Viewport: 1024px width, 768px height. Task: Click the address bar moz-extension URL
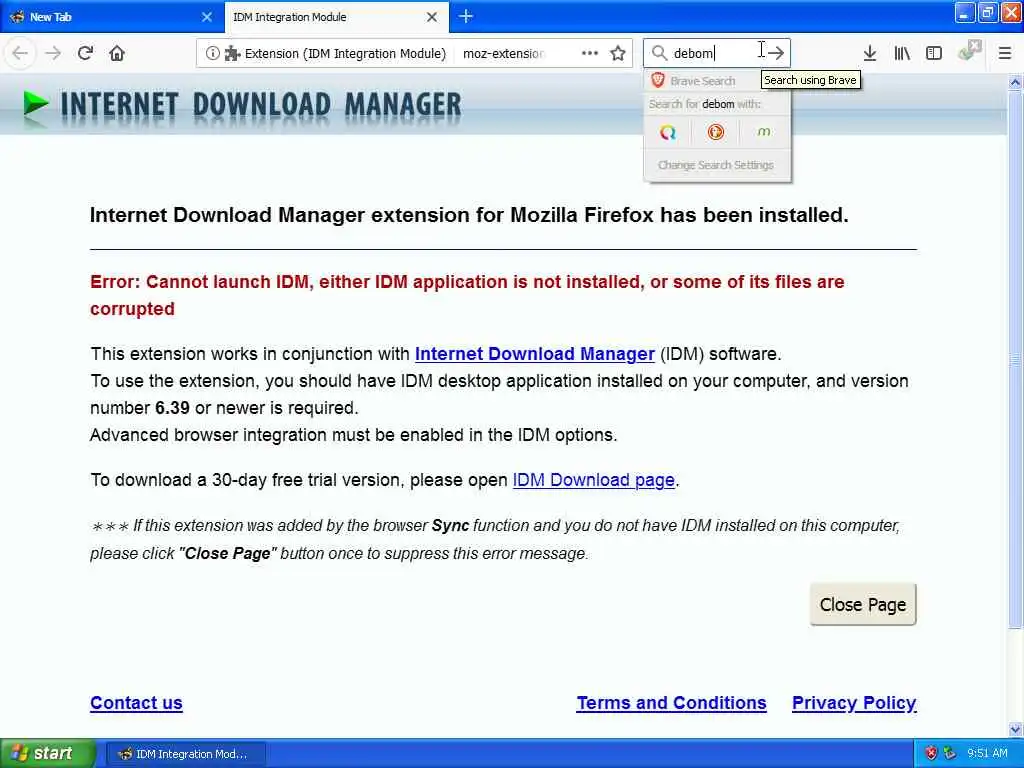coord(504,54)
